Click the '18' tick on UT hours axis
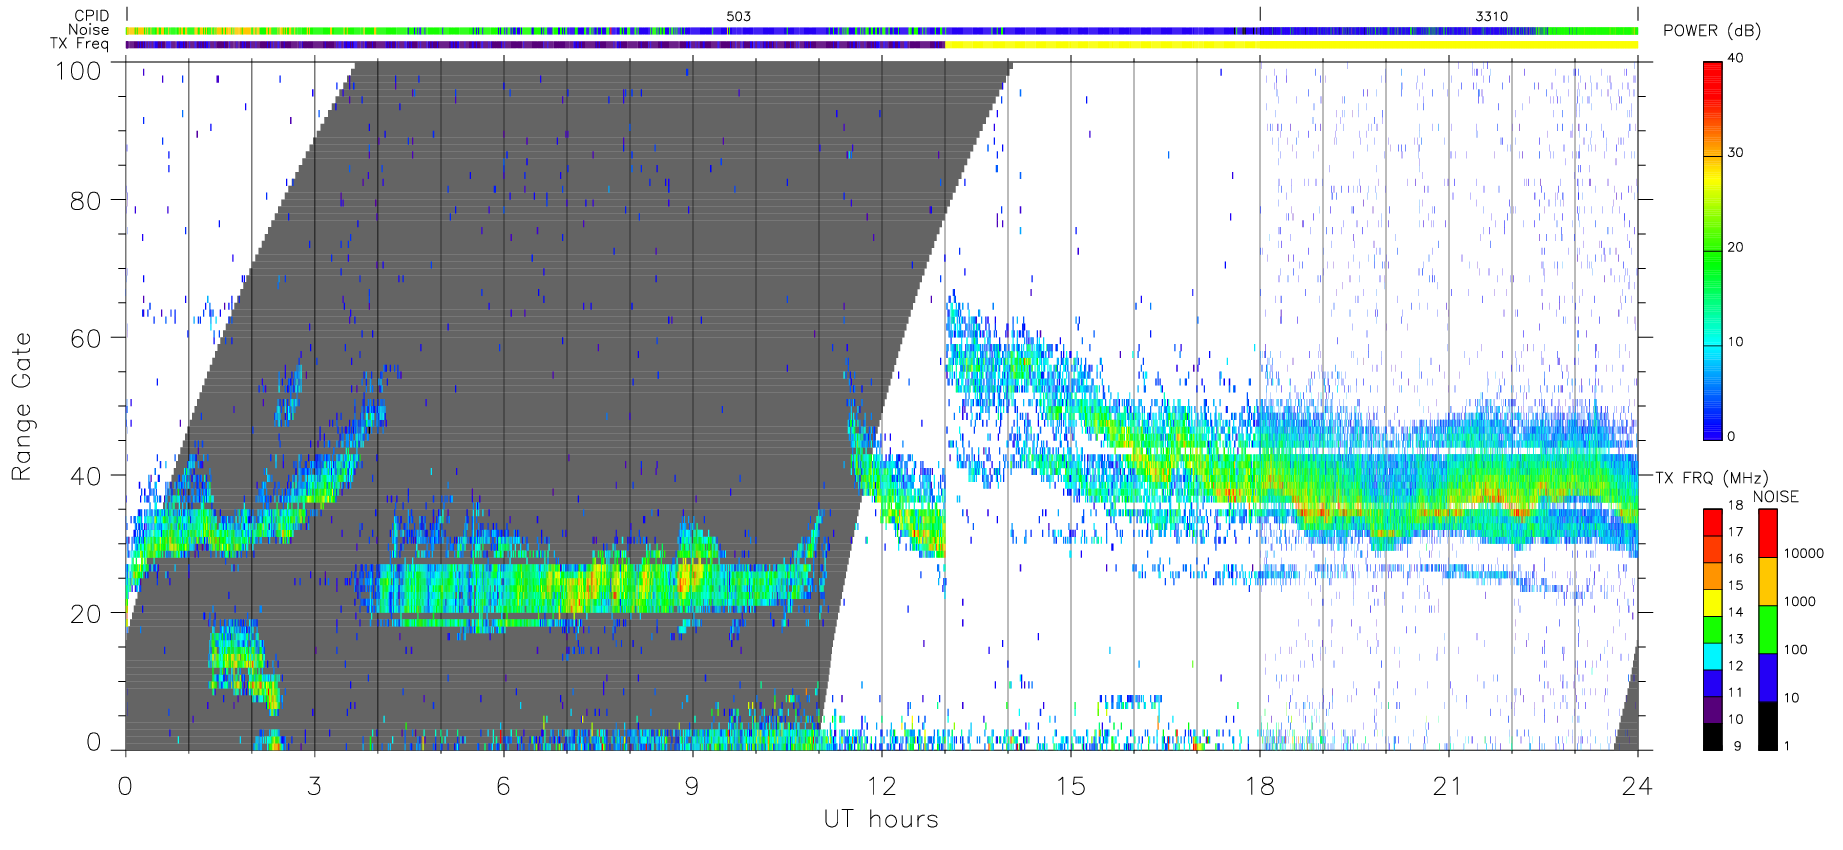 click(1259, 786)
